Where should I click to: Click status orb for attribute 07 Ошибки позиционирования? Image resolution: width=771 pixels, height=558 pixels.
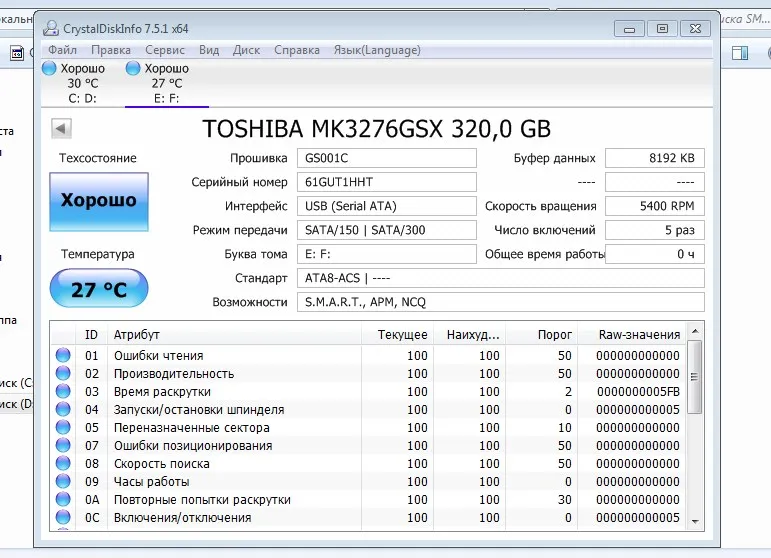(63, 445)
